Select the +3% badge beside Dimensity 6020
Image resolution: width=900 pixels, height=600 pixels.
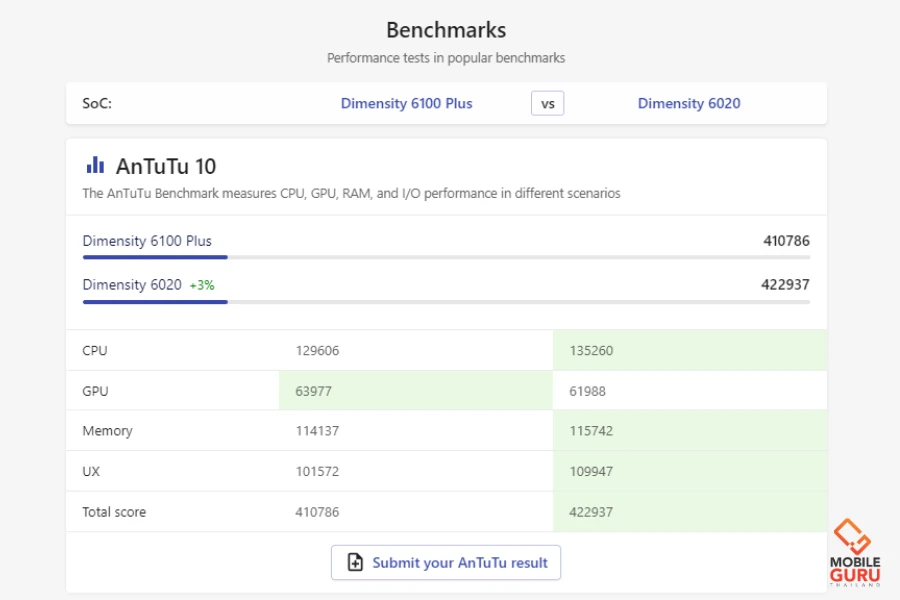202,286
